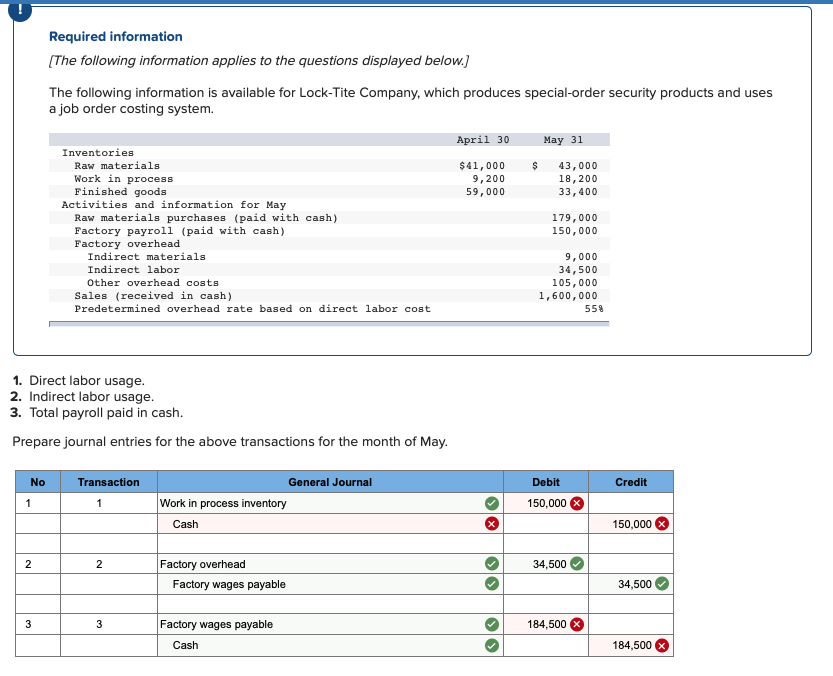Click green check beside Factory overhead account
The image size is (833, 676).
(492, 563)
